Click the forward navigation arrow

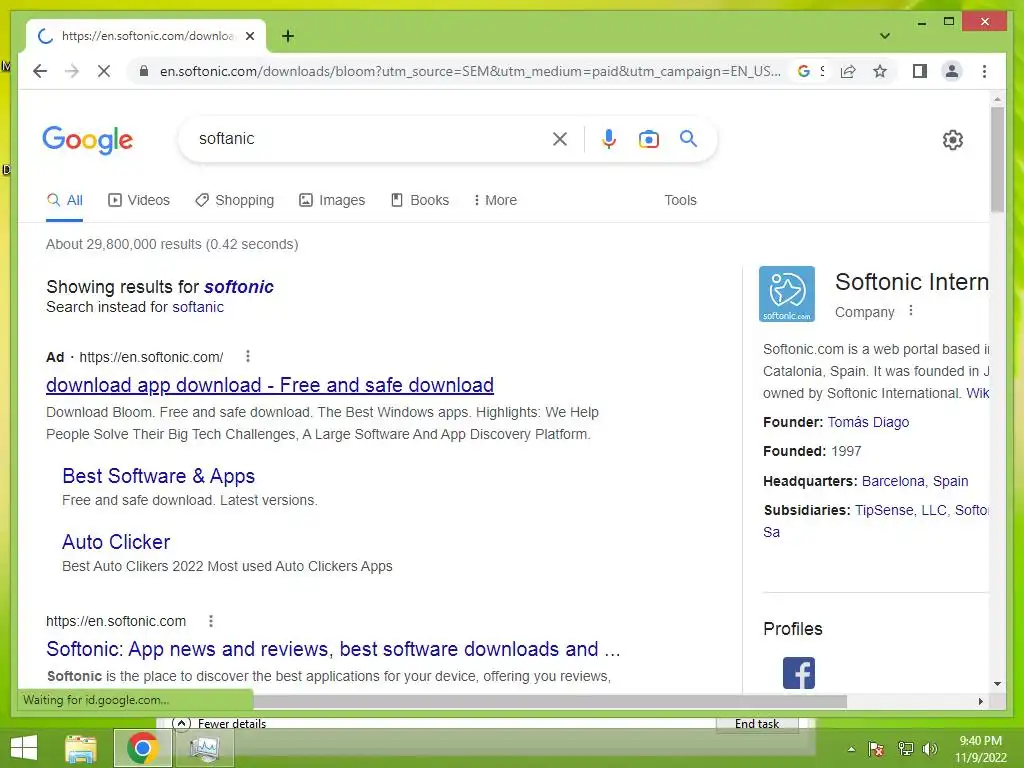(72, 71)
